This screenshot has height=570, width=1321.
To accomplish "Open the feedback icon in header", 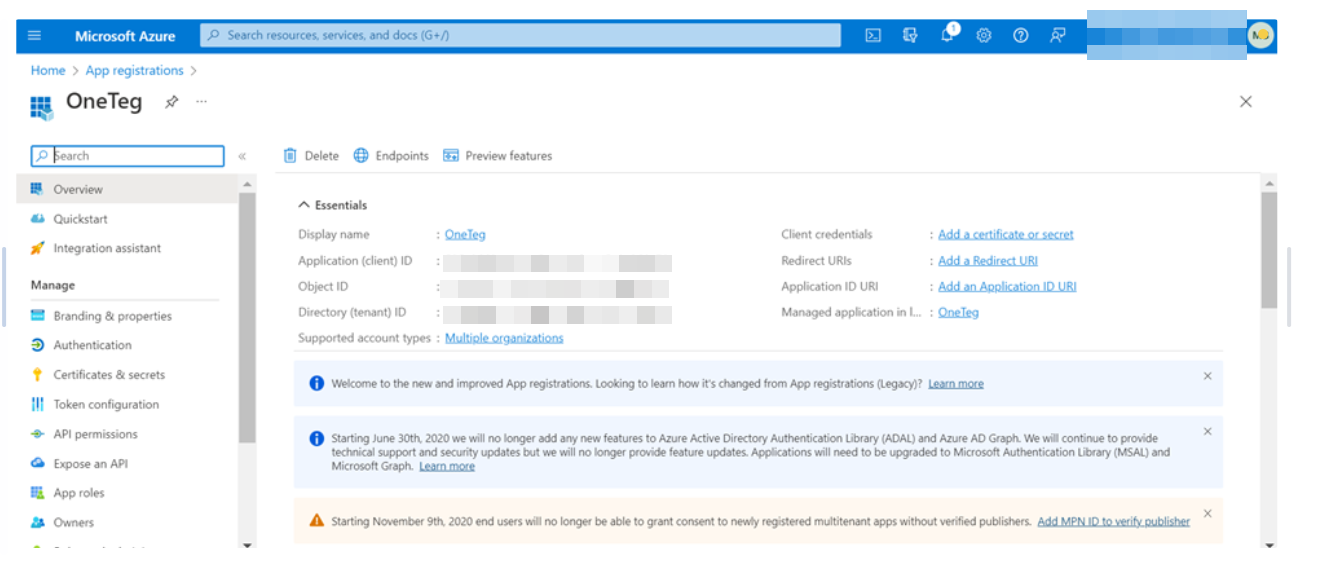I will pyautogui.click(x=1057, y=36).
